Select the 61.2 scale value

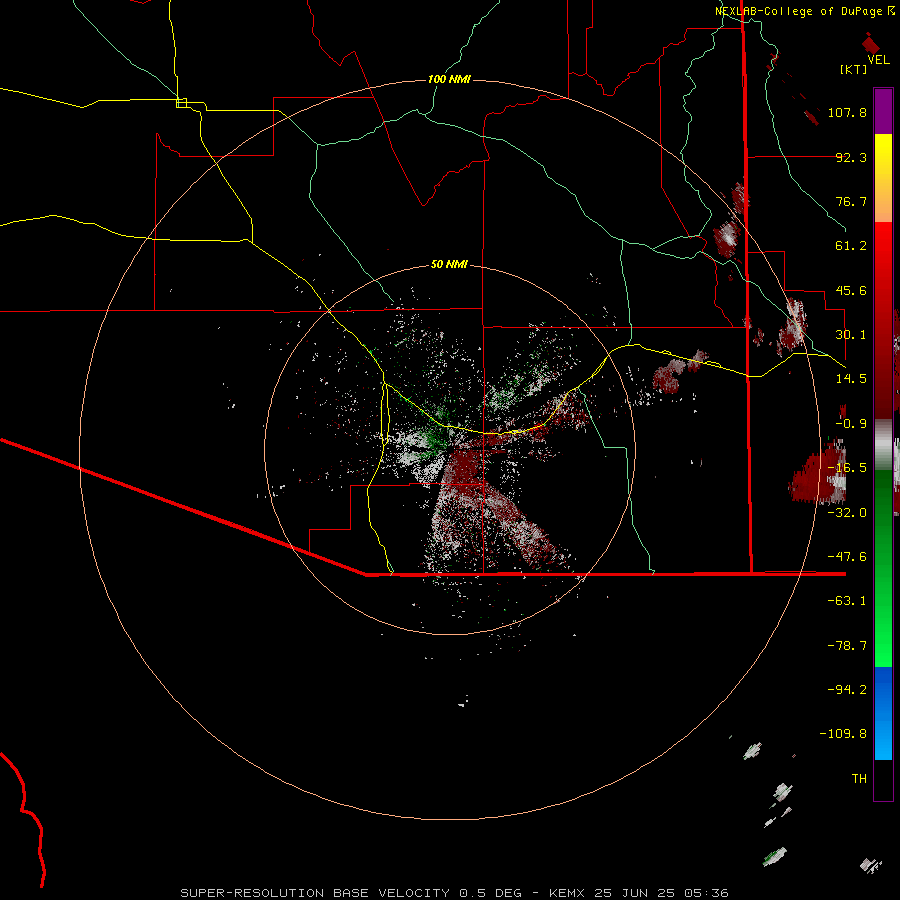(x=851, y=246)
